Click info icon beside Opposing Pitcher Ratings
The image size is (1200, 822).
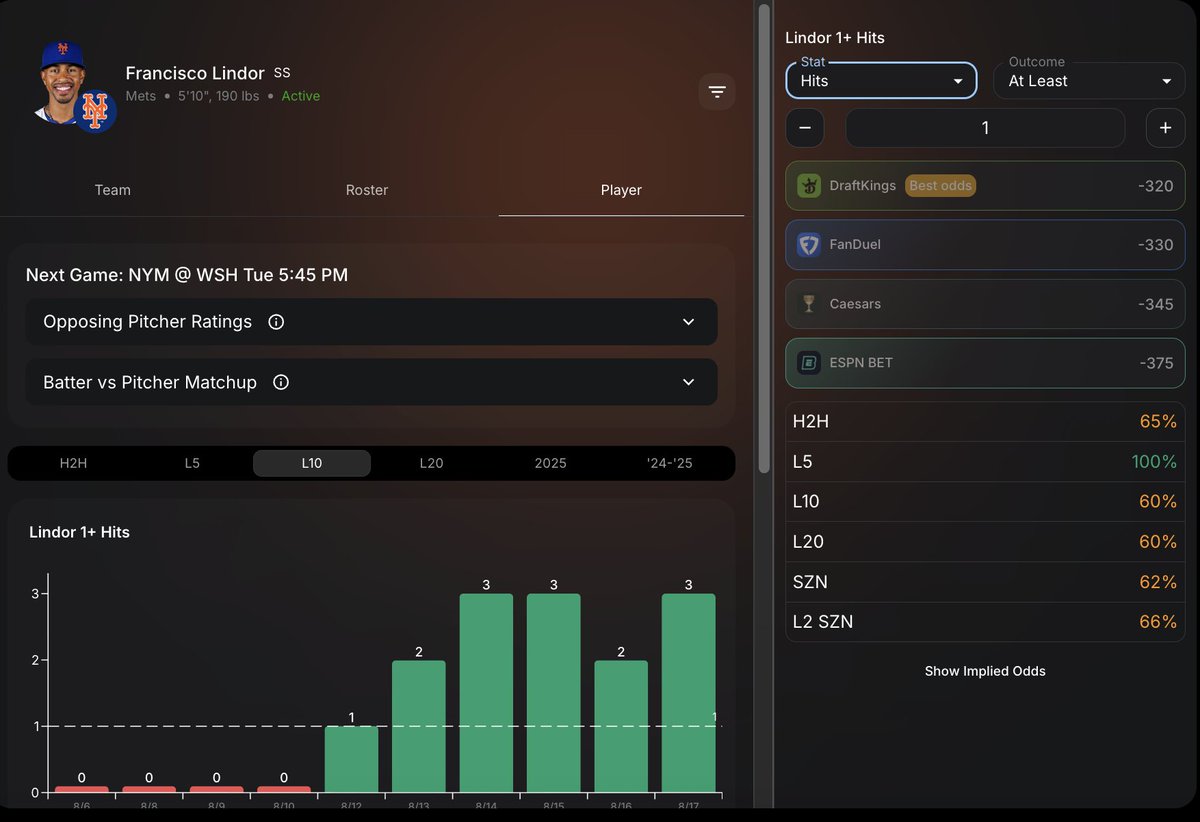[277, 322]
